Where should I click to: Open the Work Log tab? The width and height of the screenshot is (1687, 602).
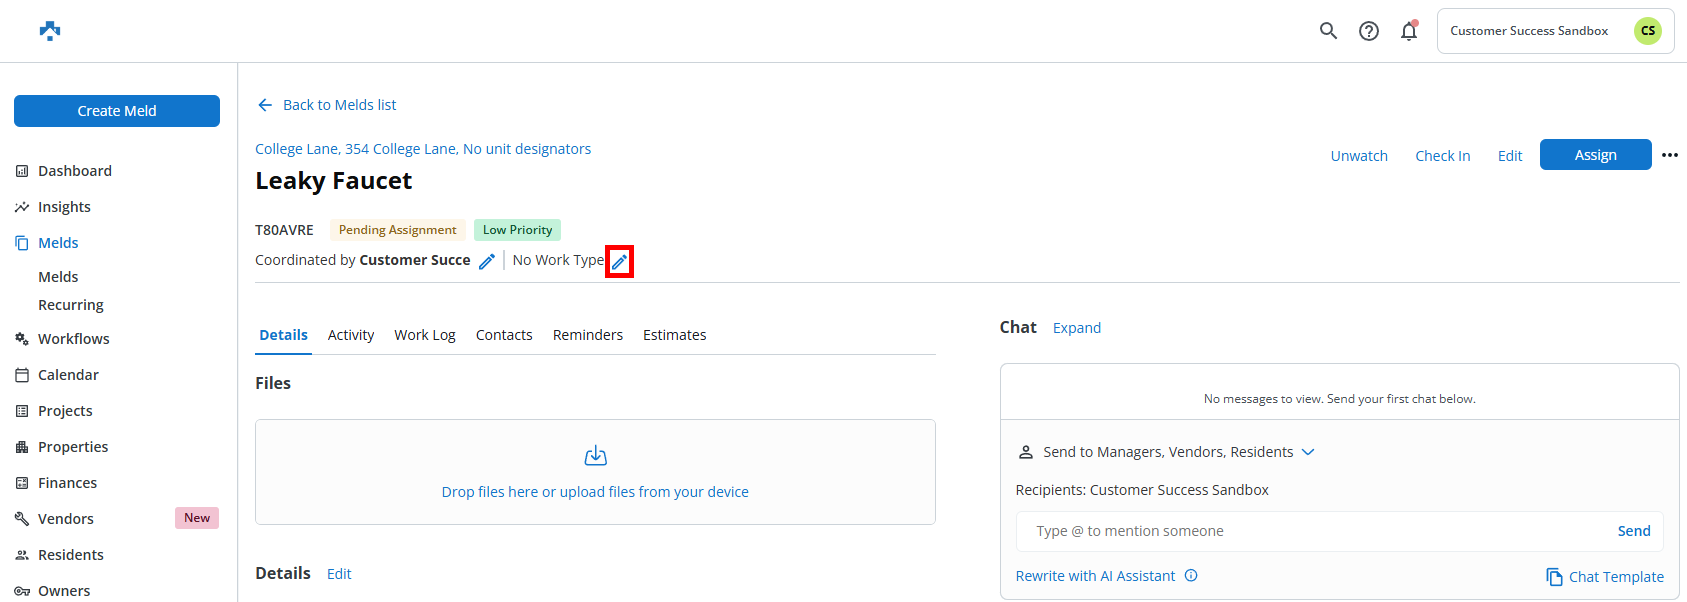(x=424, y=335)
